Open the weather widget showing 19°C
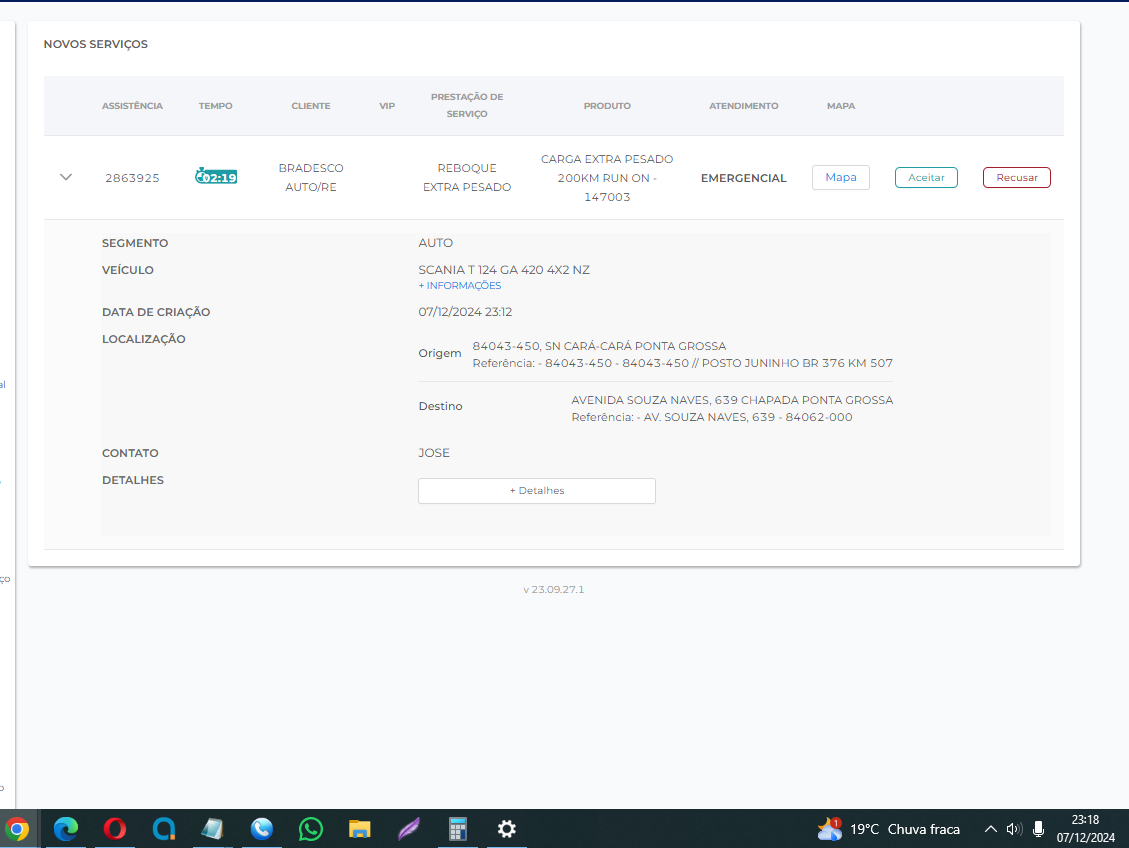The height and width of the screenshot is (848, 1129). 889,829
